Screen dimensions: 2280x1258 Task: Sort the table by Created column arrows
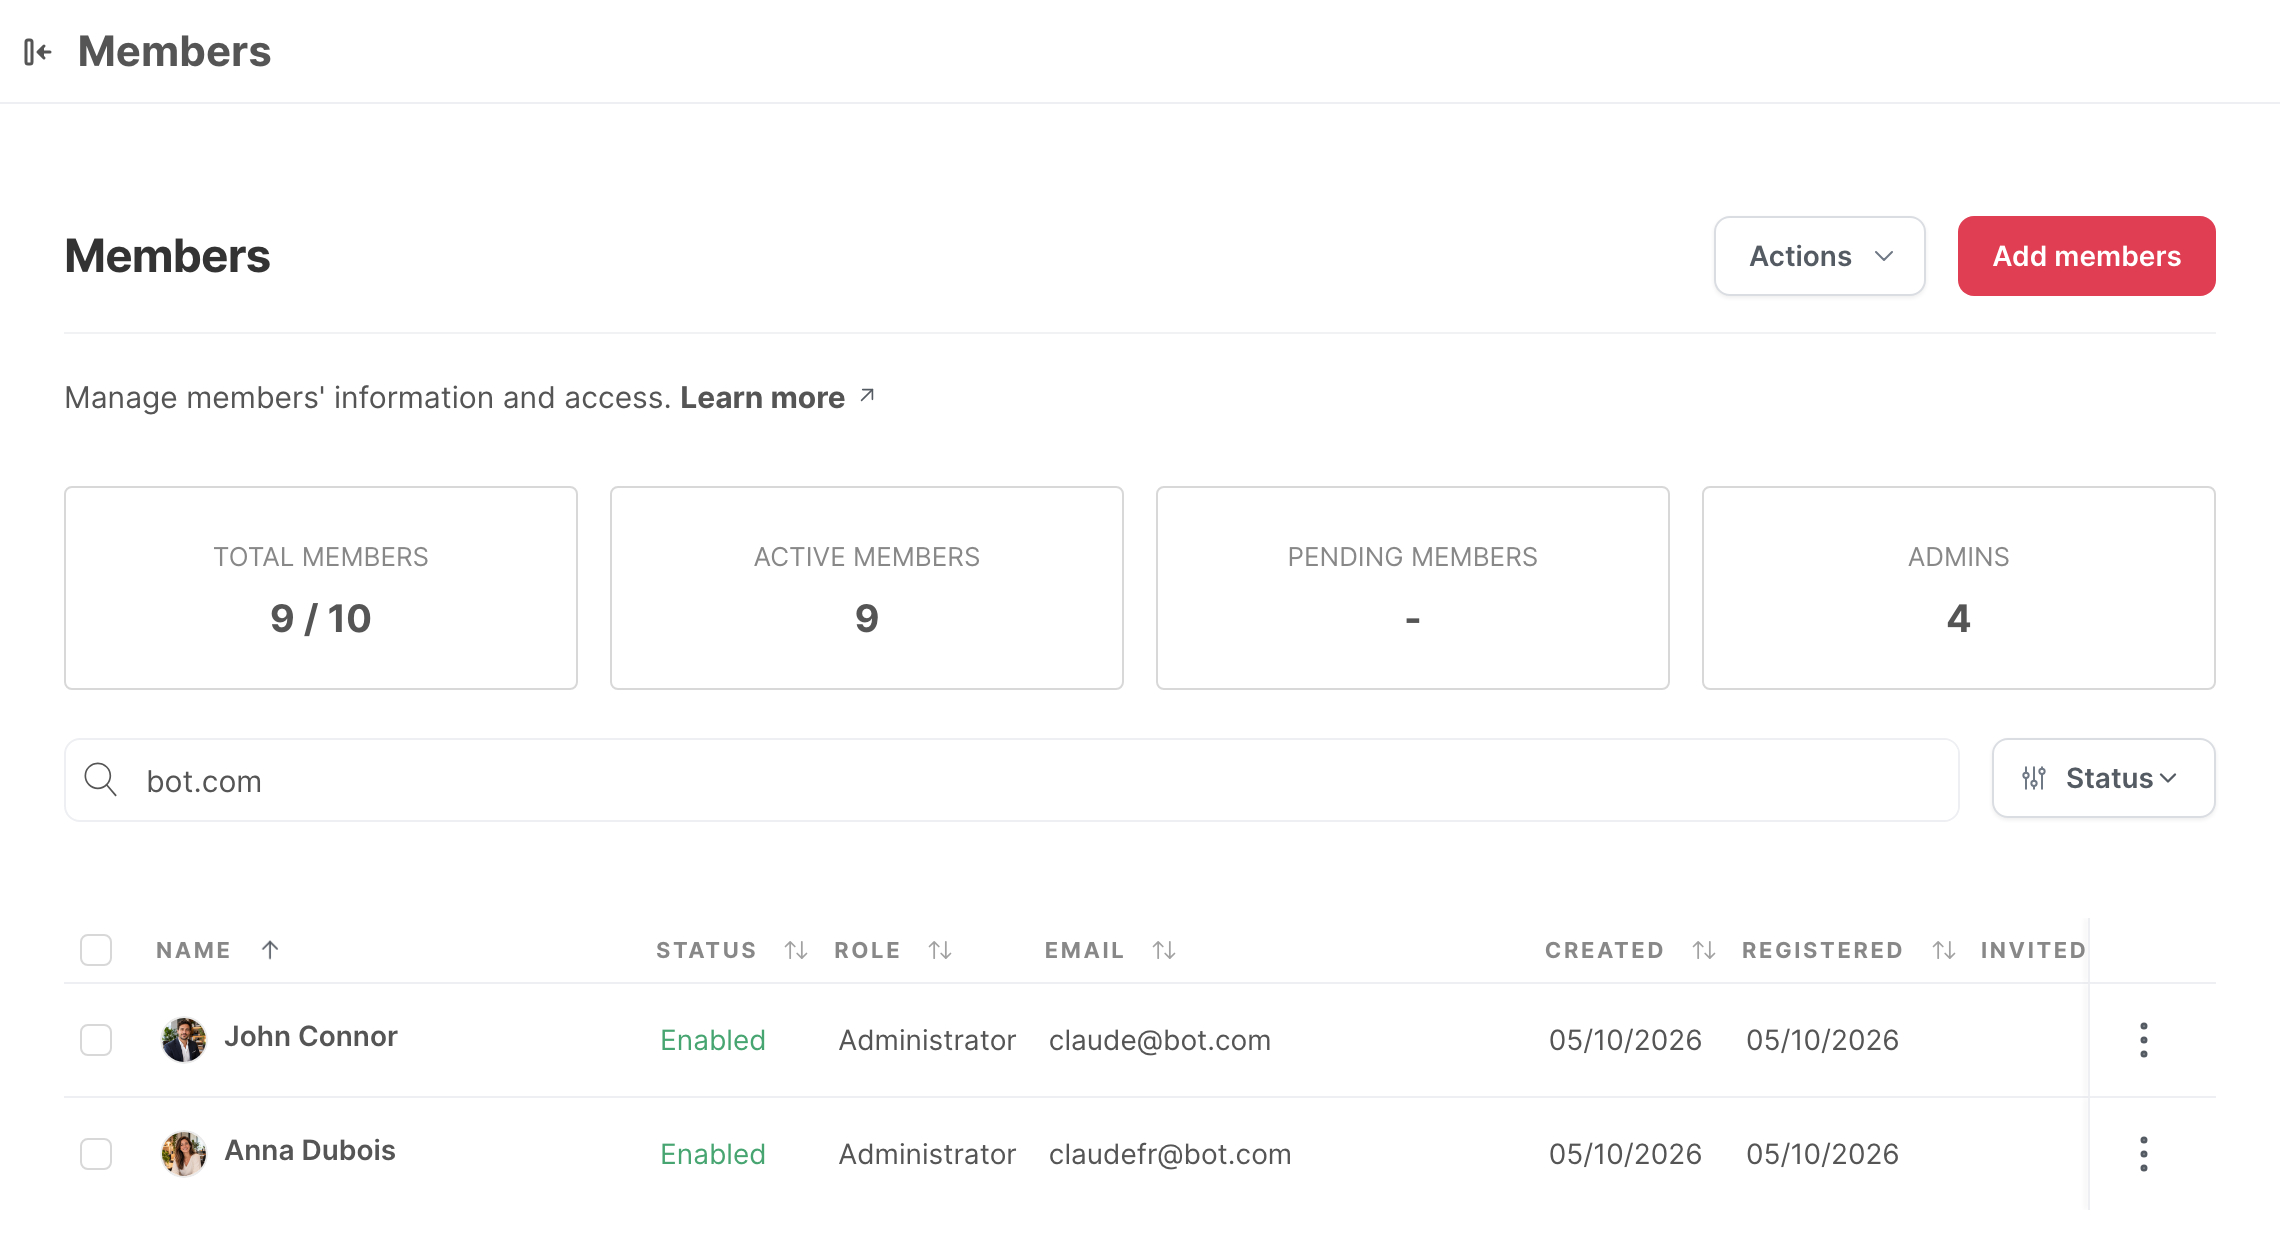tap(1704, 949)
